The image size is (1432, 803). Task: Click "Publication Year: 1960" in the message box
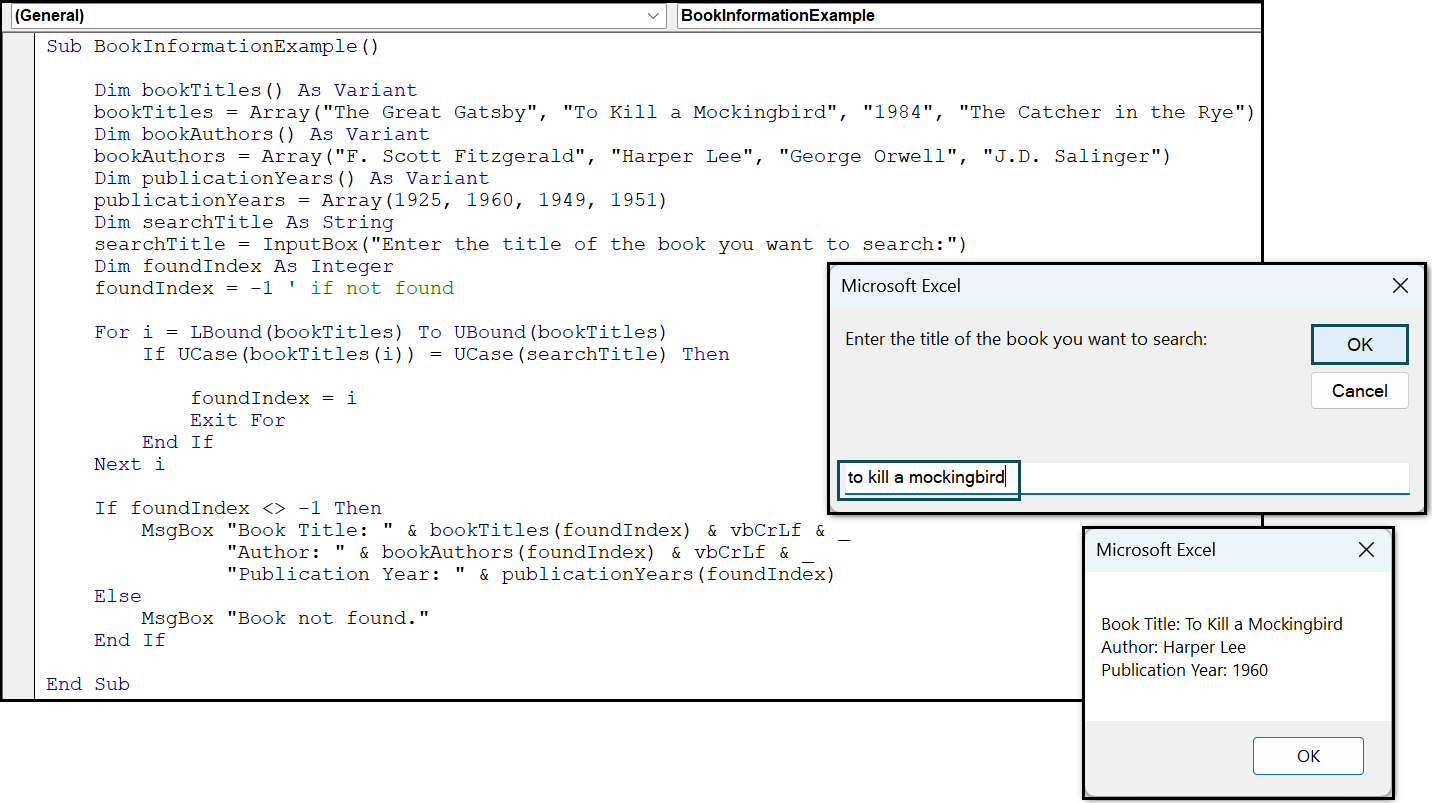coord(1184,670)
